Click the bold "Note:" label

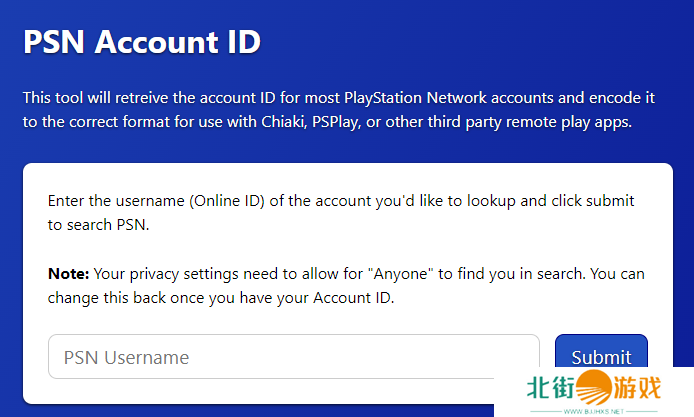click(x=69, y=273)
